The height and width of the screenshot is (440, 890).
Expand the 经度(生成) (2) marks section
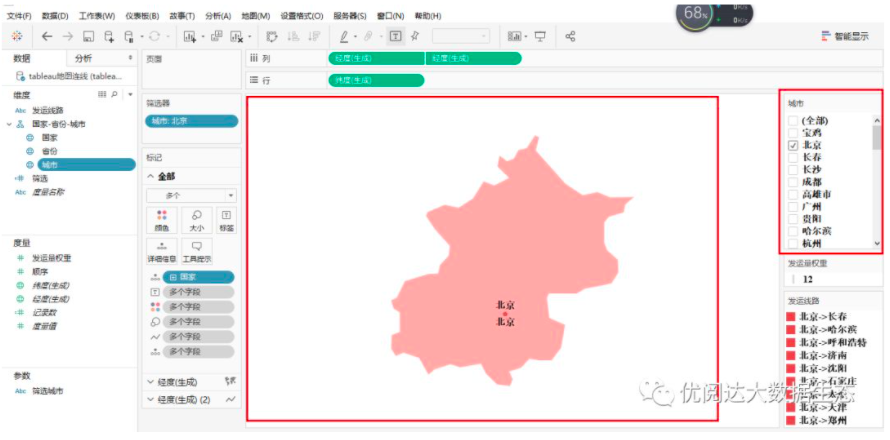pos(151,399)
